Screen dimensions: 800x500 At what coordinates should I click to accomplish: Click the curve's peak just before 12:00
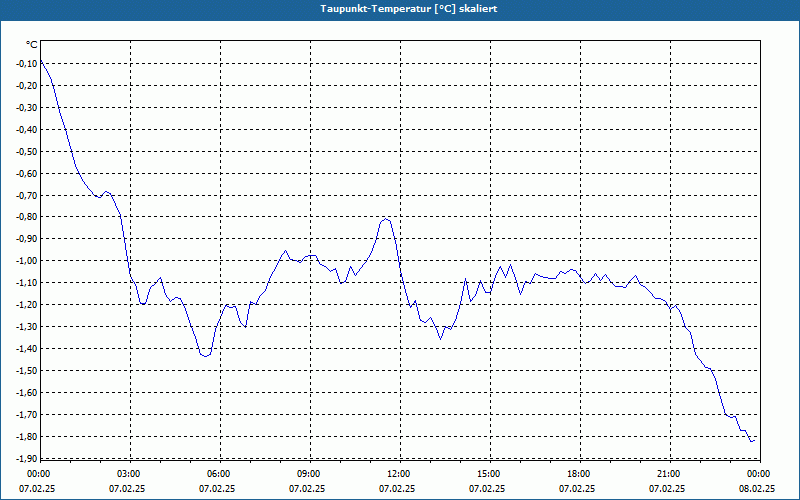386,218
